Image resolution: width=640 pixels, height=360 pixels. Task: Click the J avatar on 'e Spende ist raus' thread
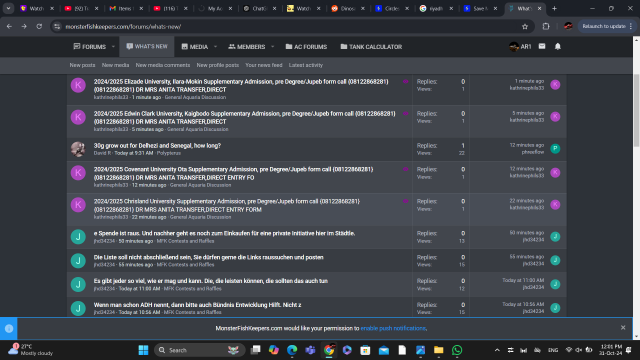coord(78,237)
